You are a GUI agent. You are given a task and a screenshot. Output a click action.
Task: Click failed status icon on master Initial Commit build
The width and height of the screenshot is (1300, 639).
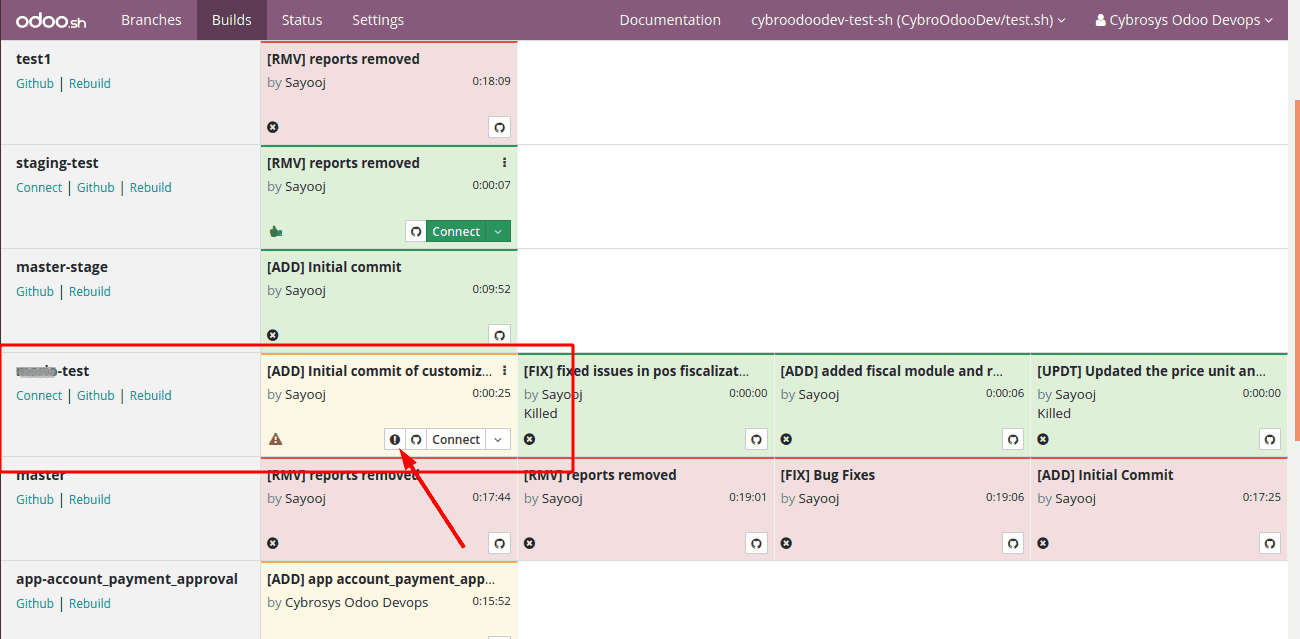pyautogui.click(x=1043, y=543)
